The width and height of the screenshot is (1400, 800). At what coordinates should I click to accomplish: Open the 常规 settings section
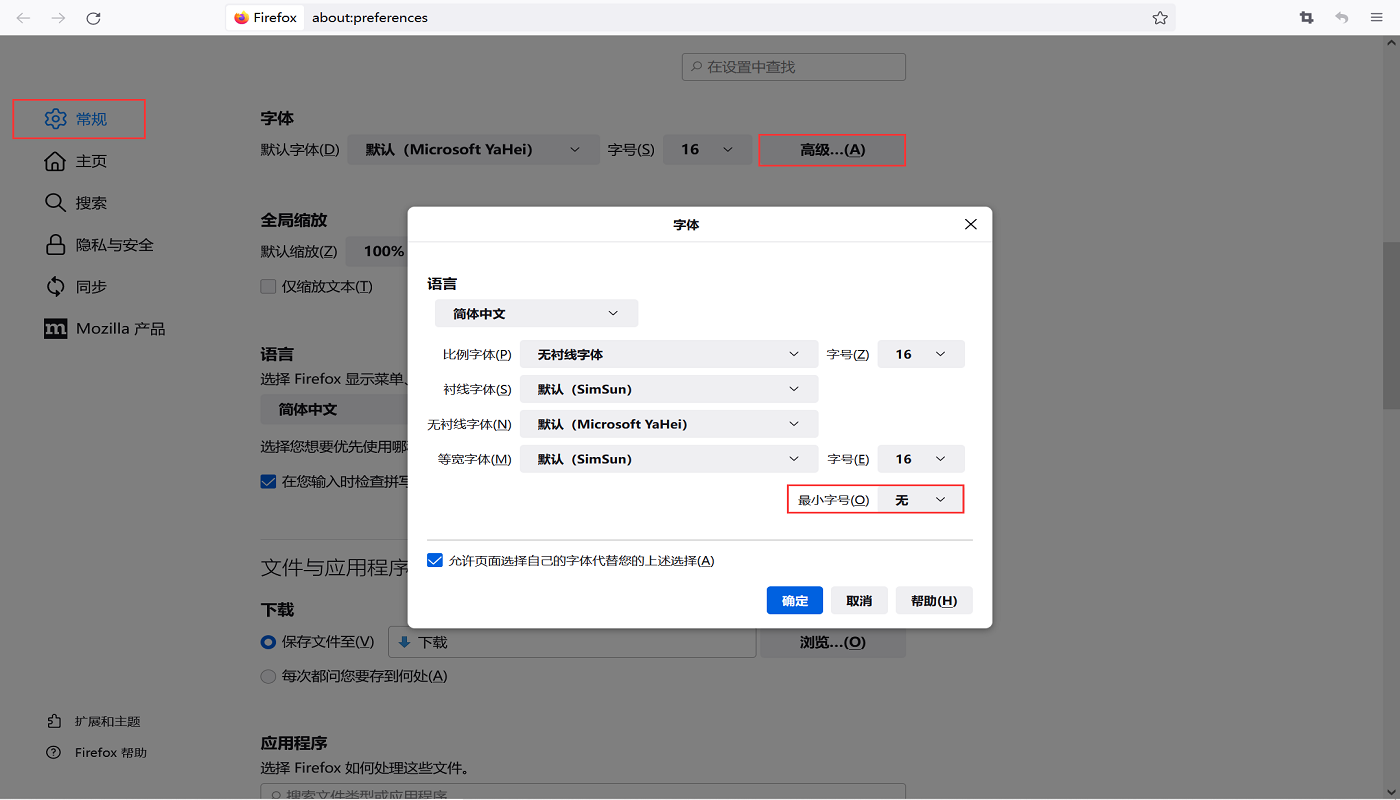[x=78, y=119]
